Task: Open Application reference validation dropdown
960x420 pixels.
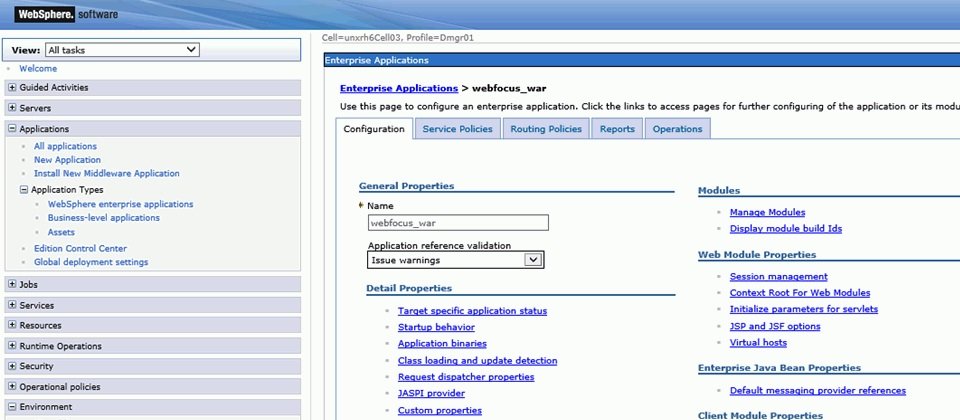Action: 456,260
